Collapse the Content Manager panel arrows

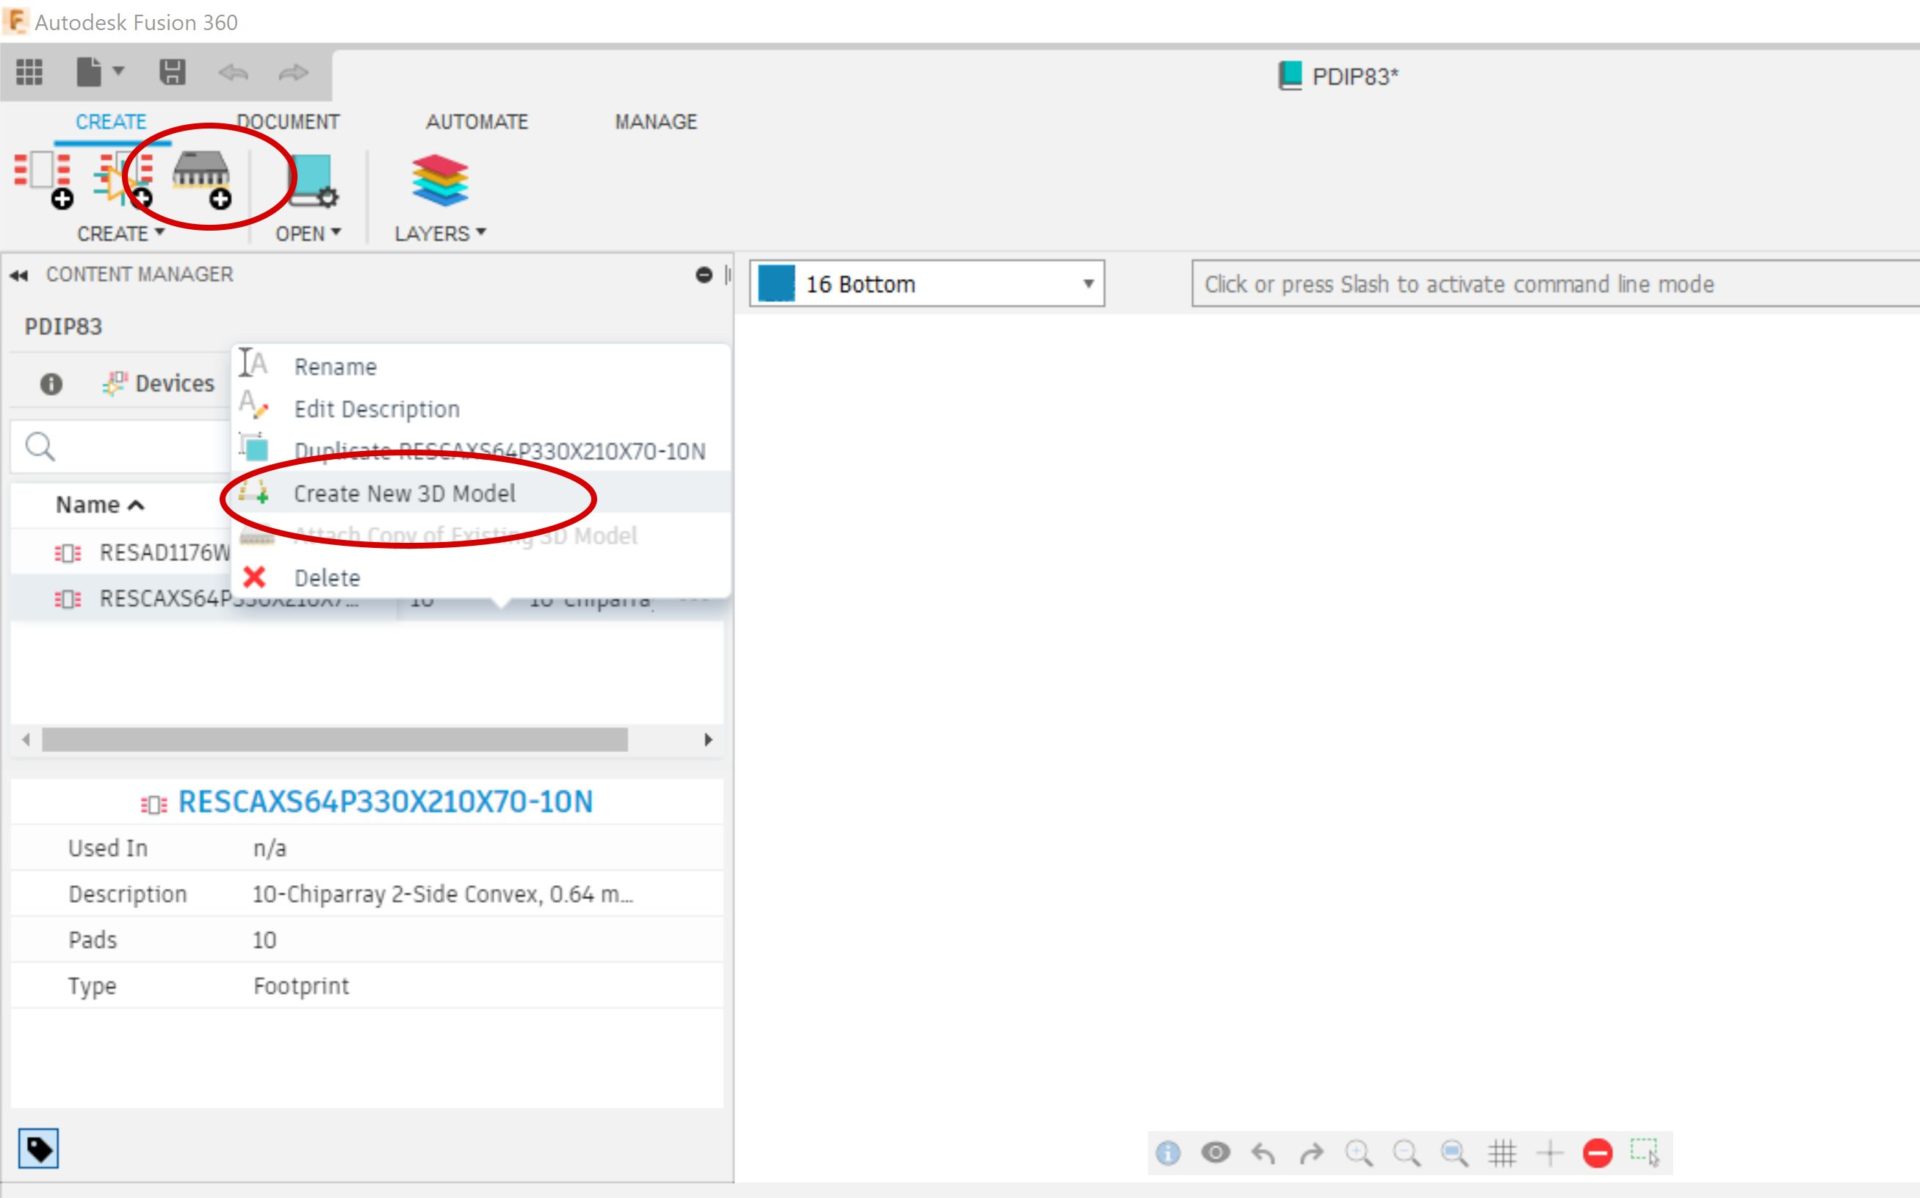click(x=19, y=275)
